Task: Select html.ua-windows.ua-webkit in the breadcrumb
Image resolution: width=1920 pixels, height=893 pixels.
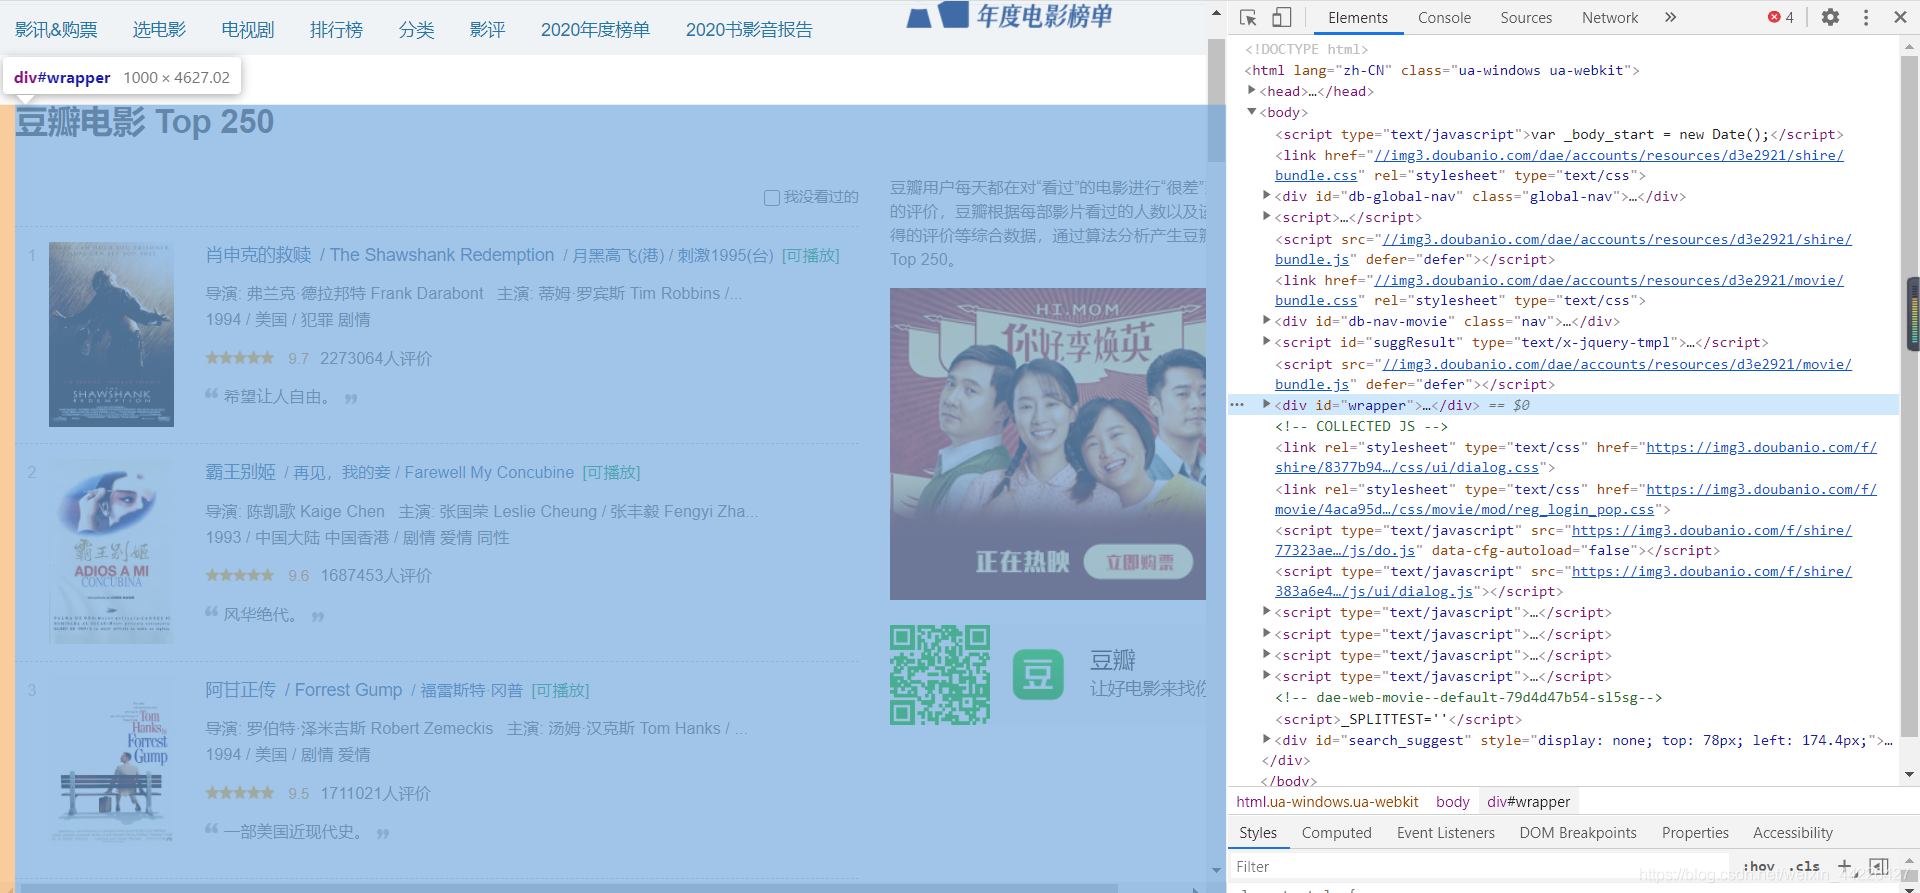Action: point(1327,802)
